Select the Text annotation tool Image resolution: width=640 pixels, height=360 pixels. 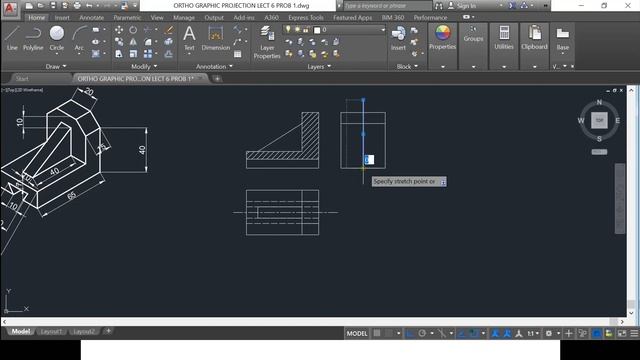point(189,38)
